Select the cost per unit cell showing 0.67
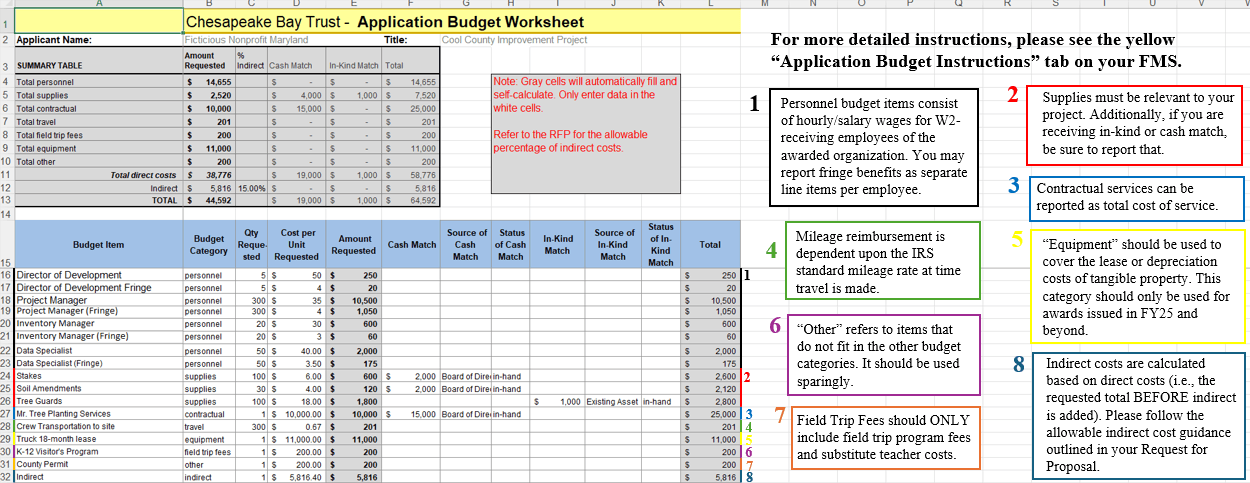 pyautogui.click(x=298, y=426)
